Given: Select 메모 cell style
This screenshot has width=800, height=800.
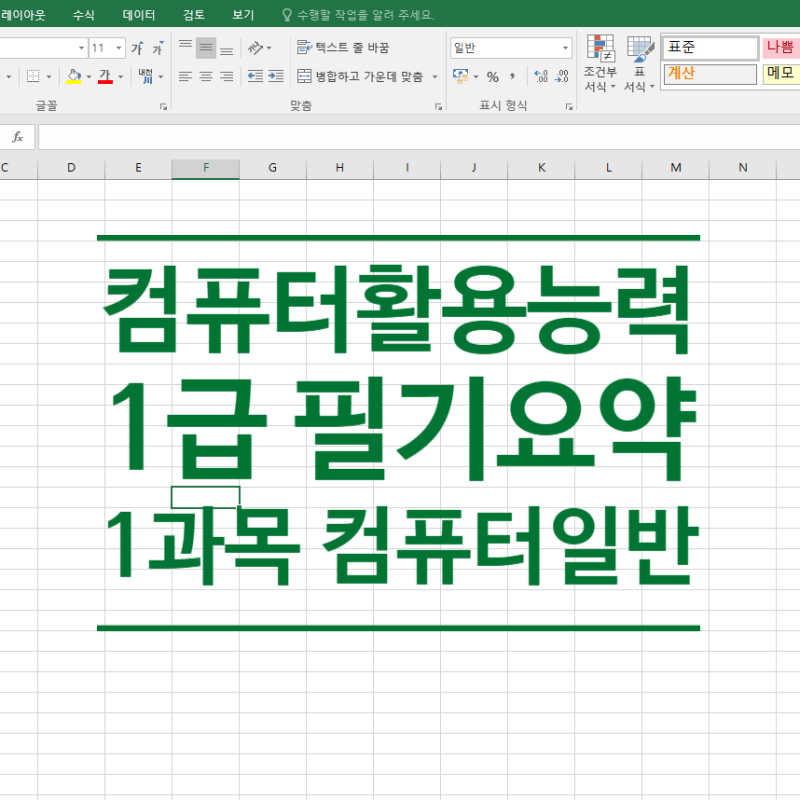Looking at the screenshot, I should click(x=781, y=74).
